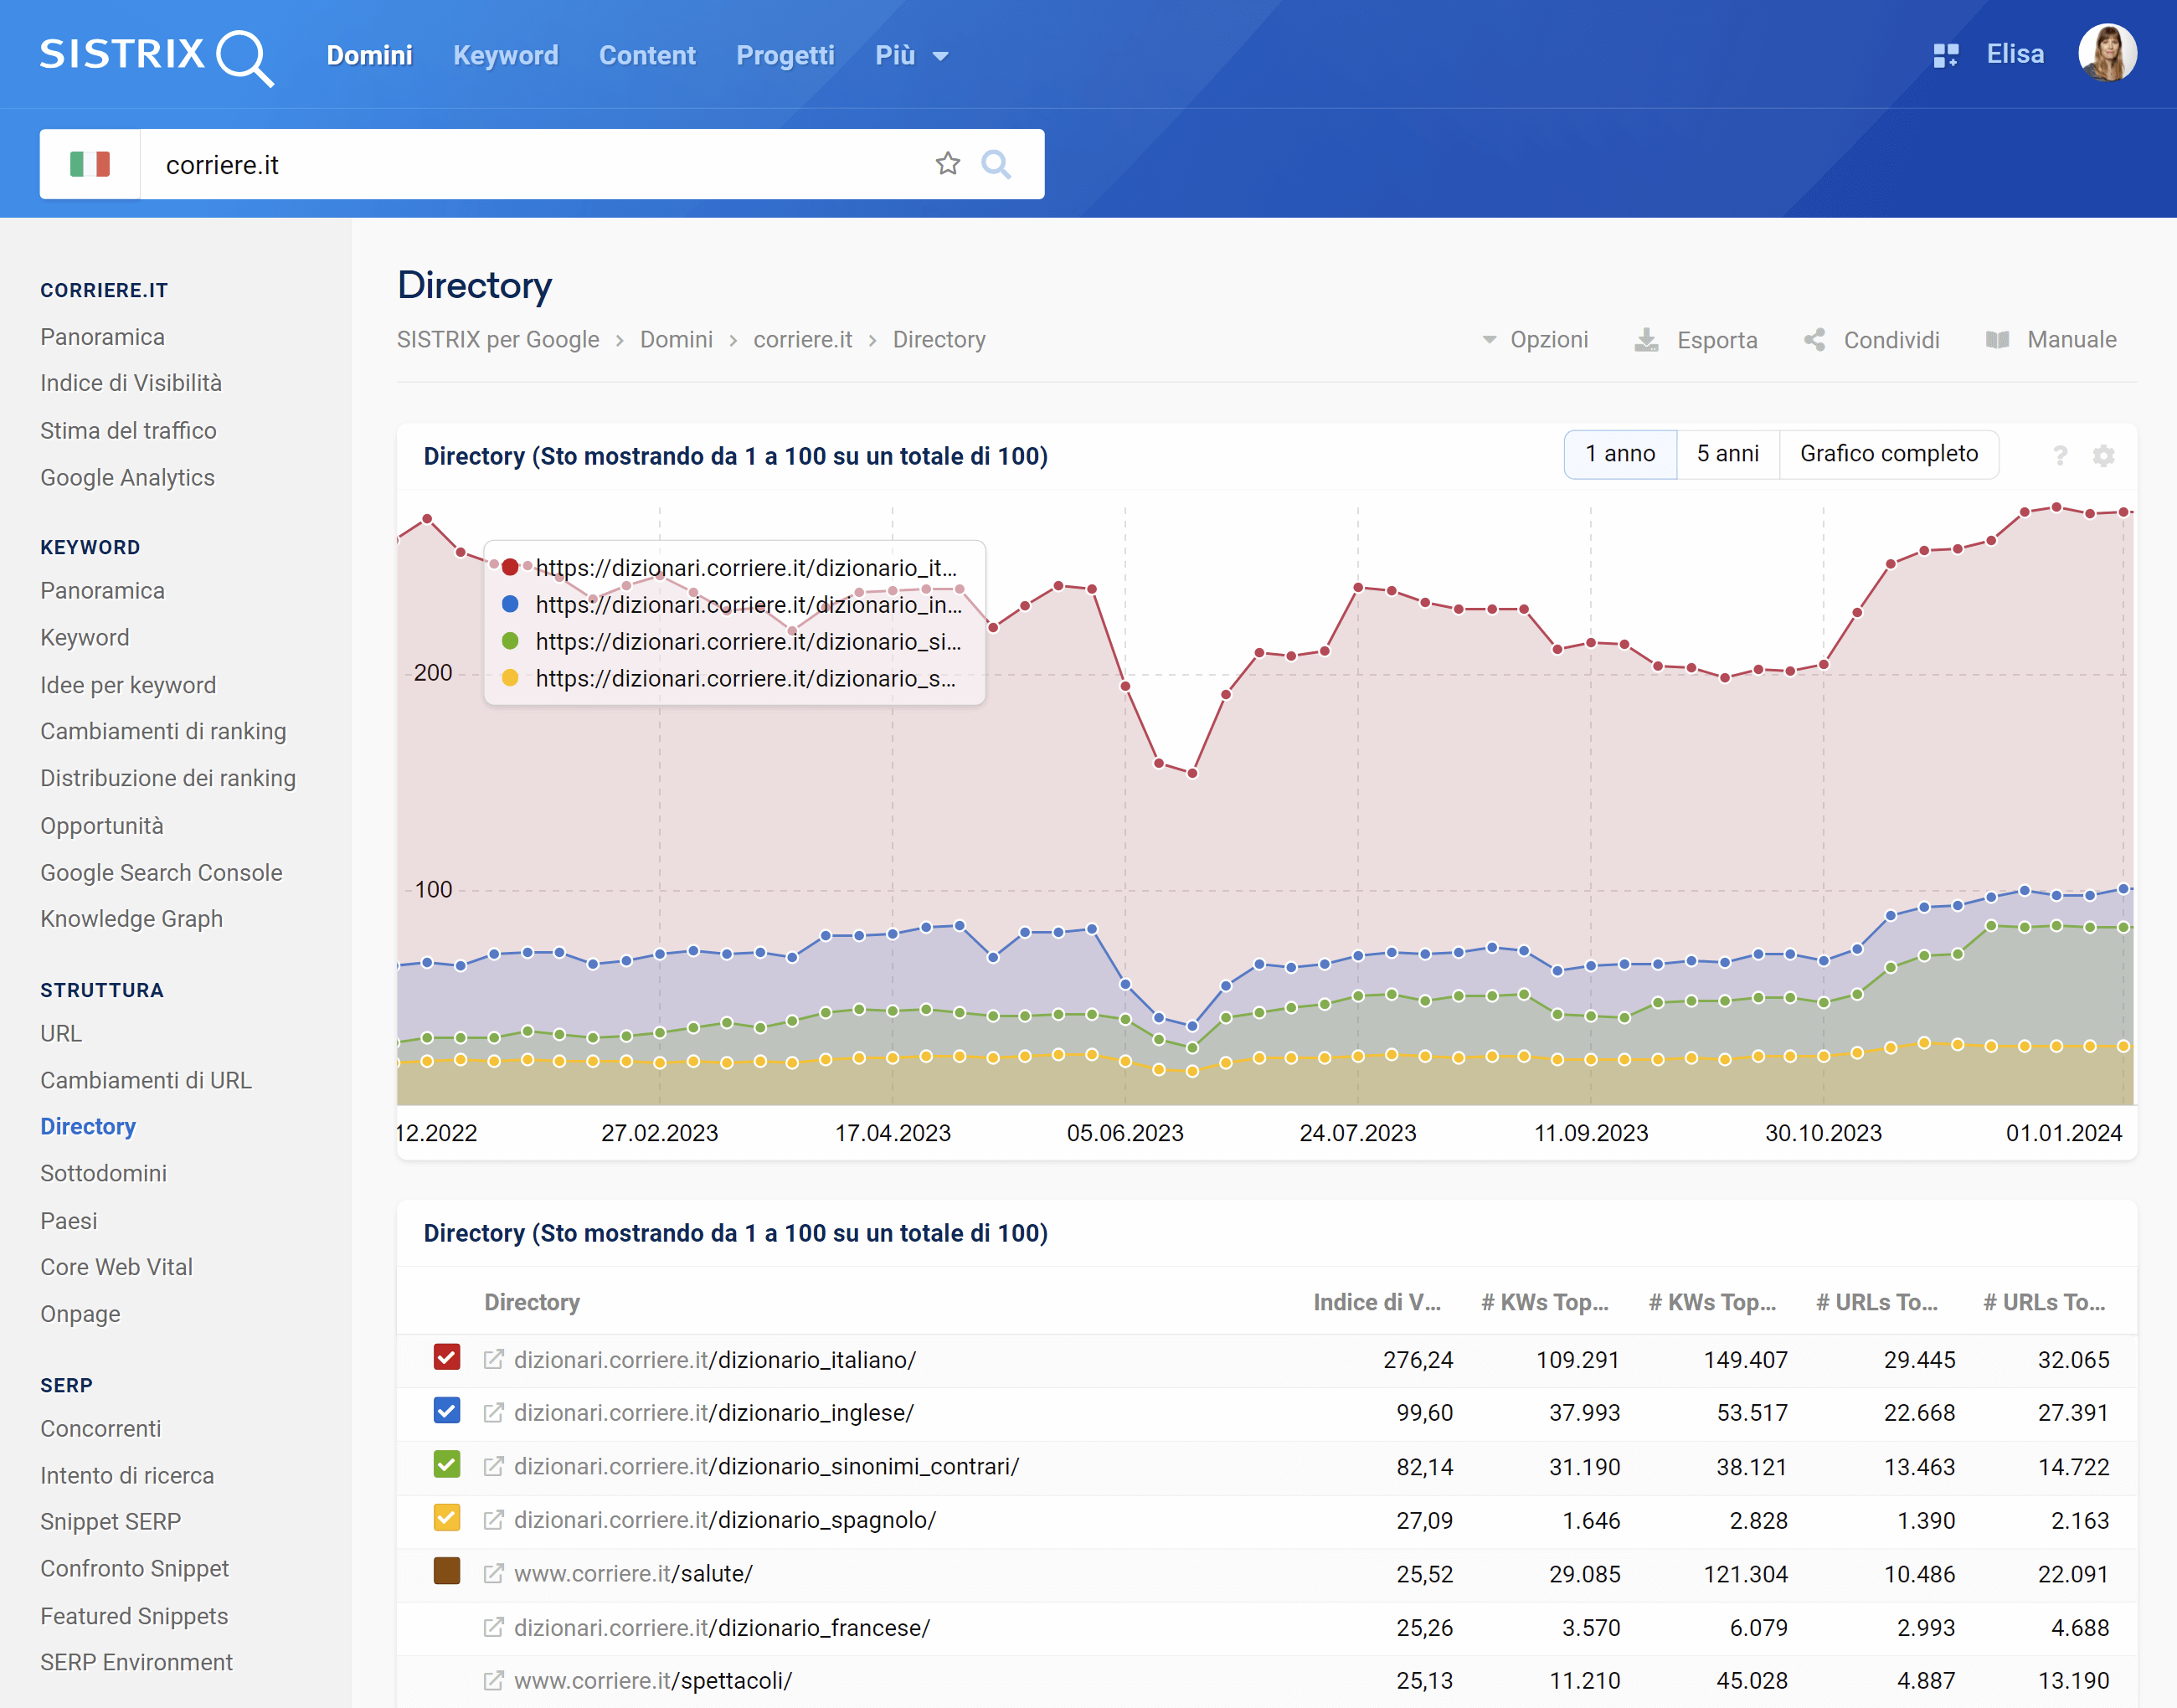Open Featured Snippets in sidebar
The image size is (2177, 1708).
coord(134,1616)
